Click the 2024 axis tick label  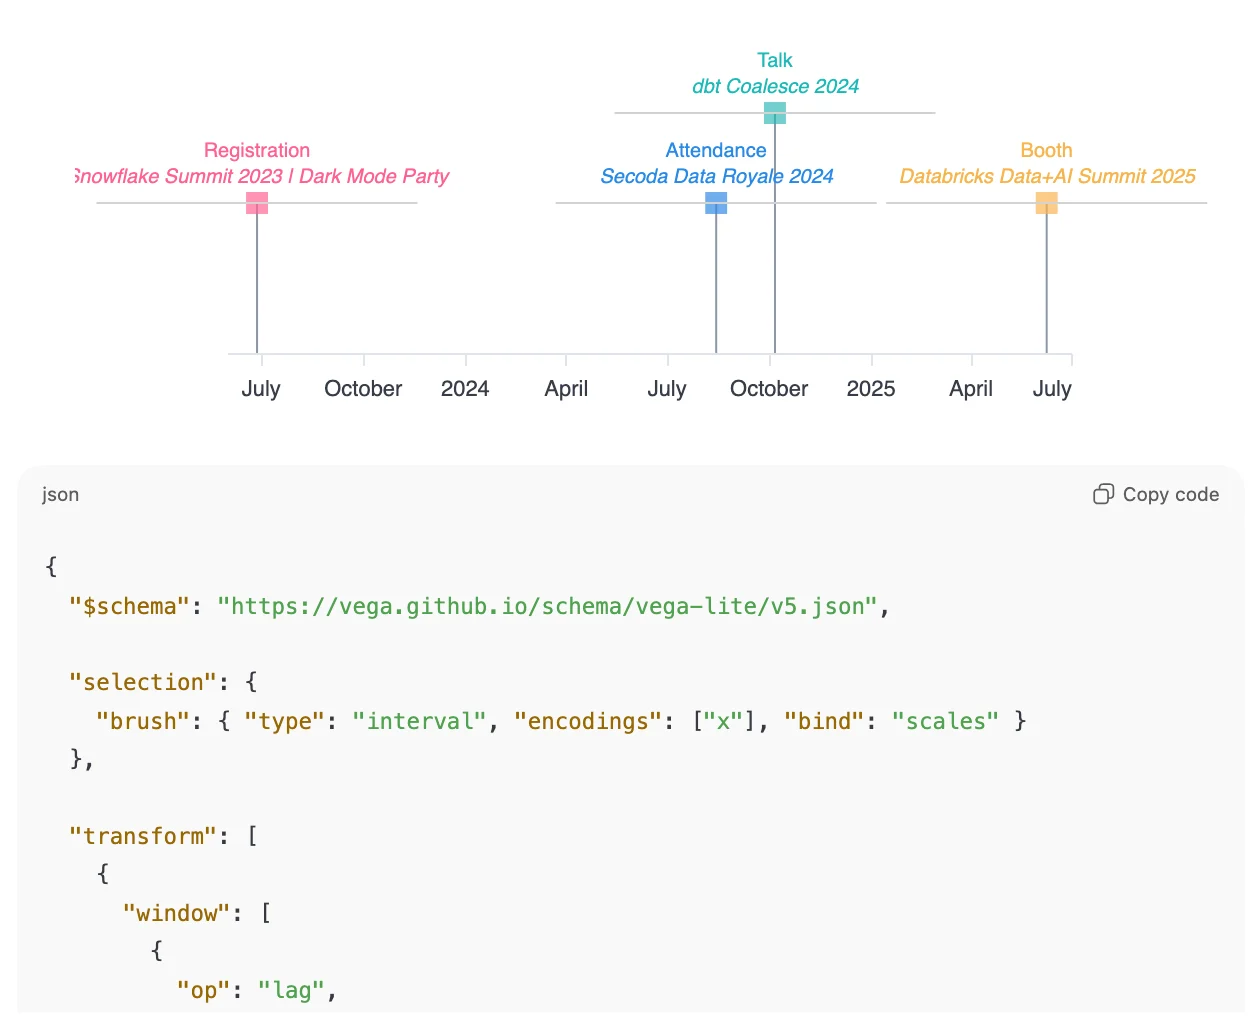click(x=465, y=388)
